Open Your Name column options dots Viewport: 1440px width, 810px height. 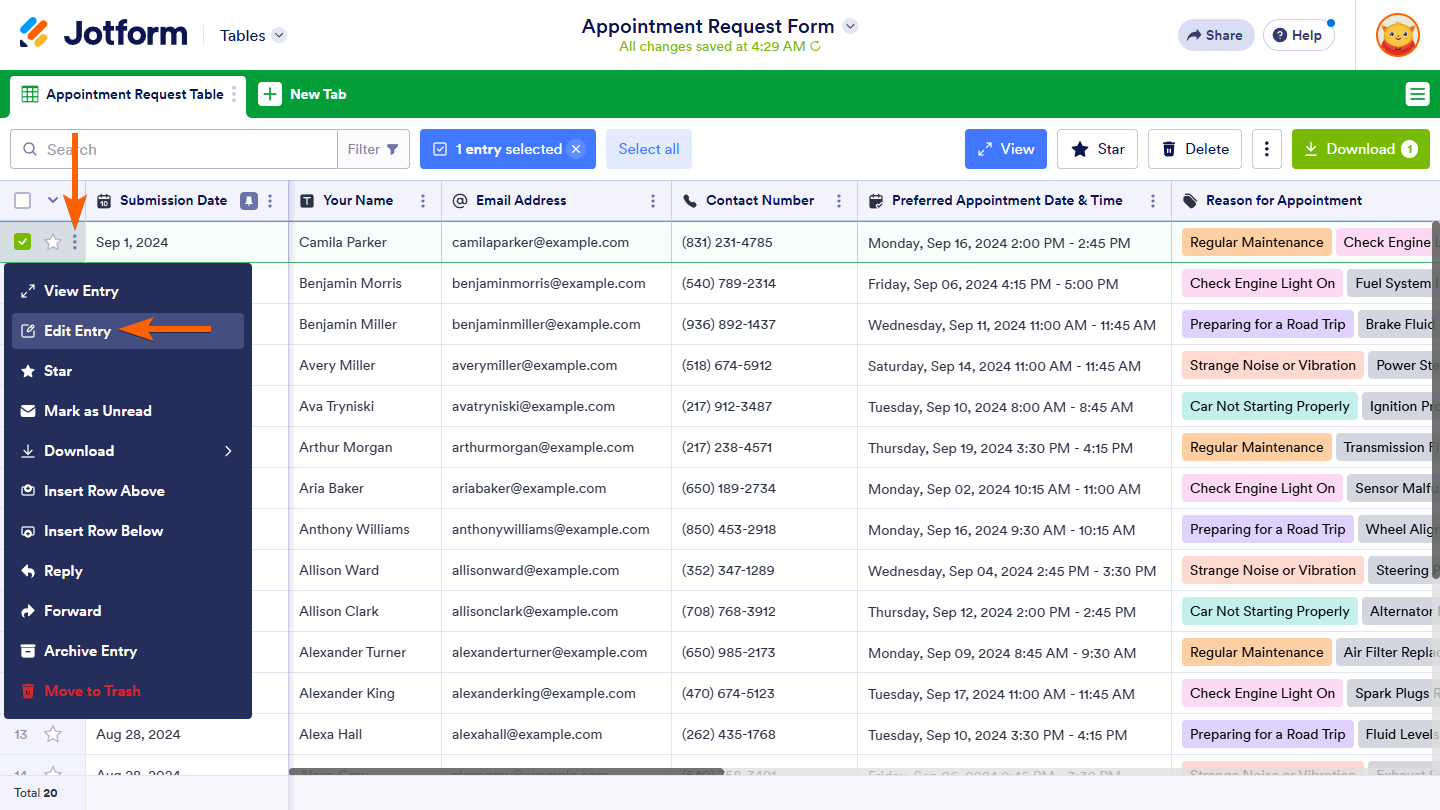coord(423,200)
